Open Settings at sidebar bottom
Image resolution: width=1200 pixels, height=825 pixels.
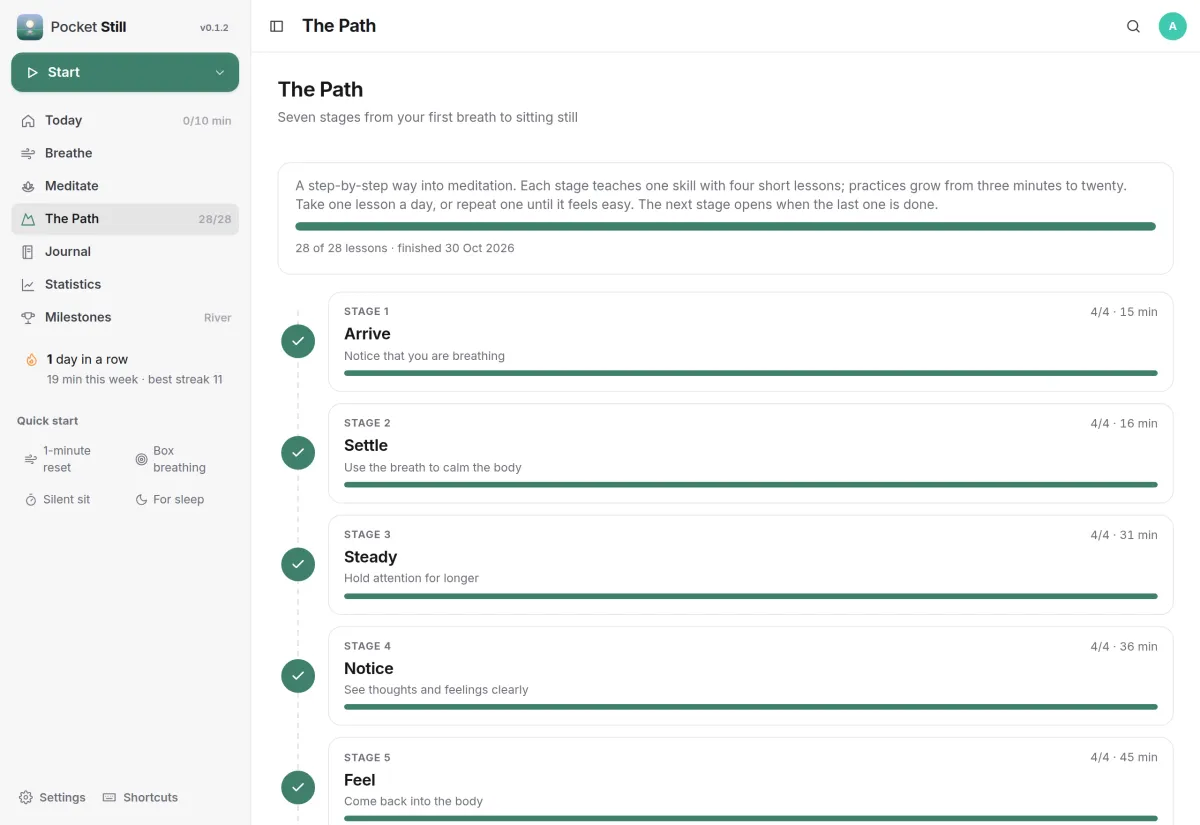[x=52, y=797]
